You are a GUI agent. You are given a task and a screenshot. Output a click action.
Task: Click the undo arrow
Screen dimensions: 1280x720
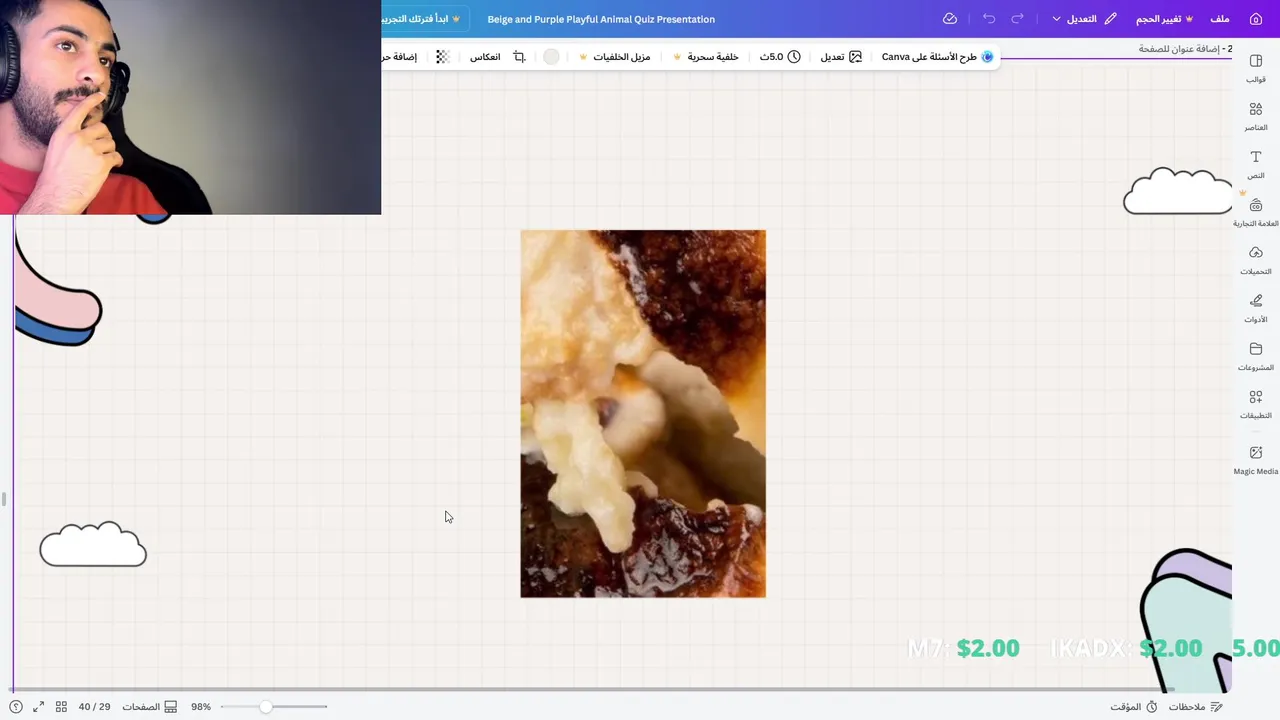pos(989,19)
